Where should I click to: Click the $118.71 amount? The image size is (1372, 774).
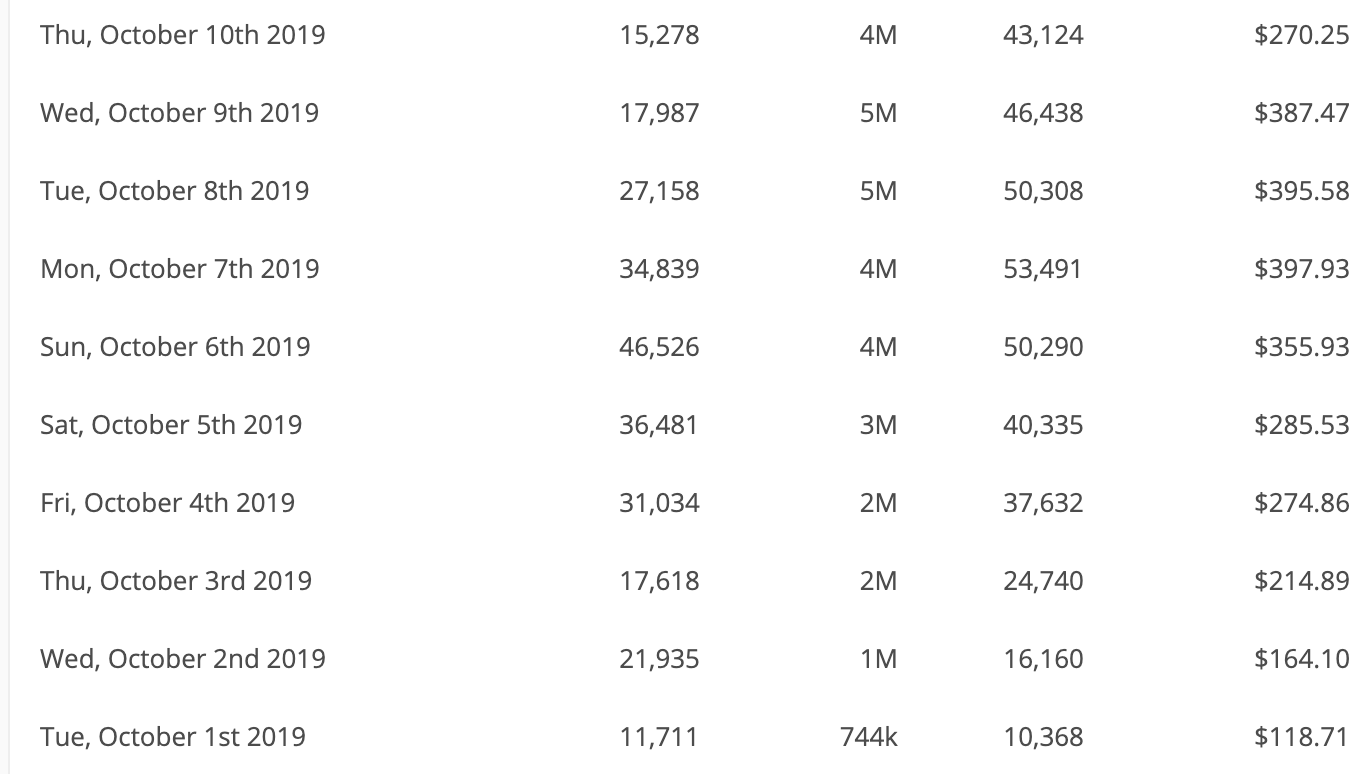[1302, 737]
